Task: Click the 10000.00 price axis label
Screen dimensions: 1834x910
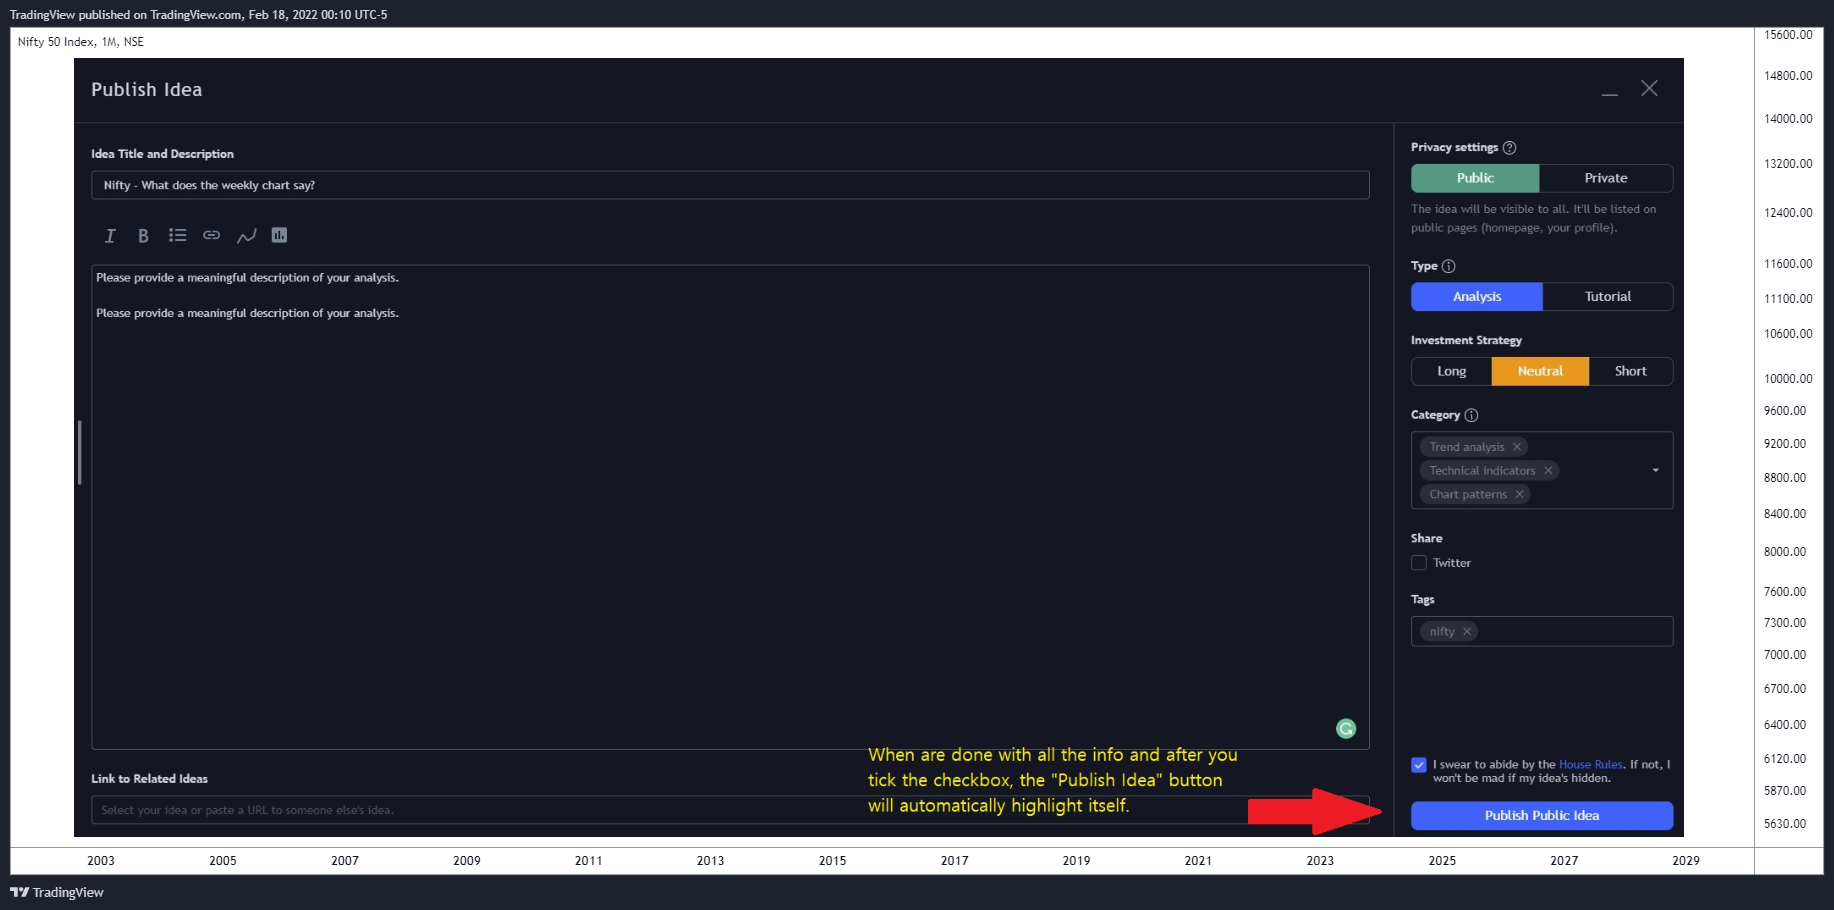Action: tap(1788, 379)
